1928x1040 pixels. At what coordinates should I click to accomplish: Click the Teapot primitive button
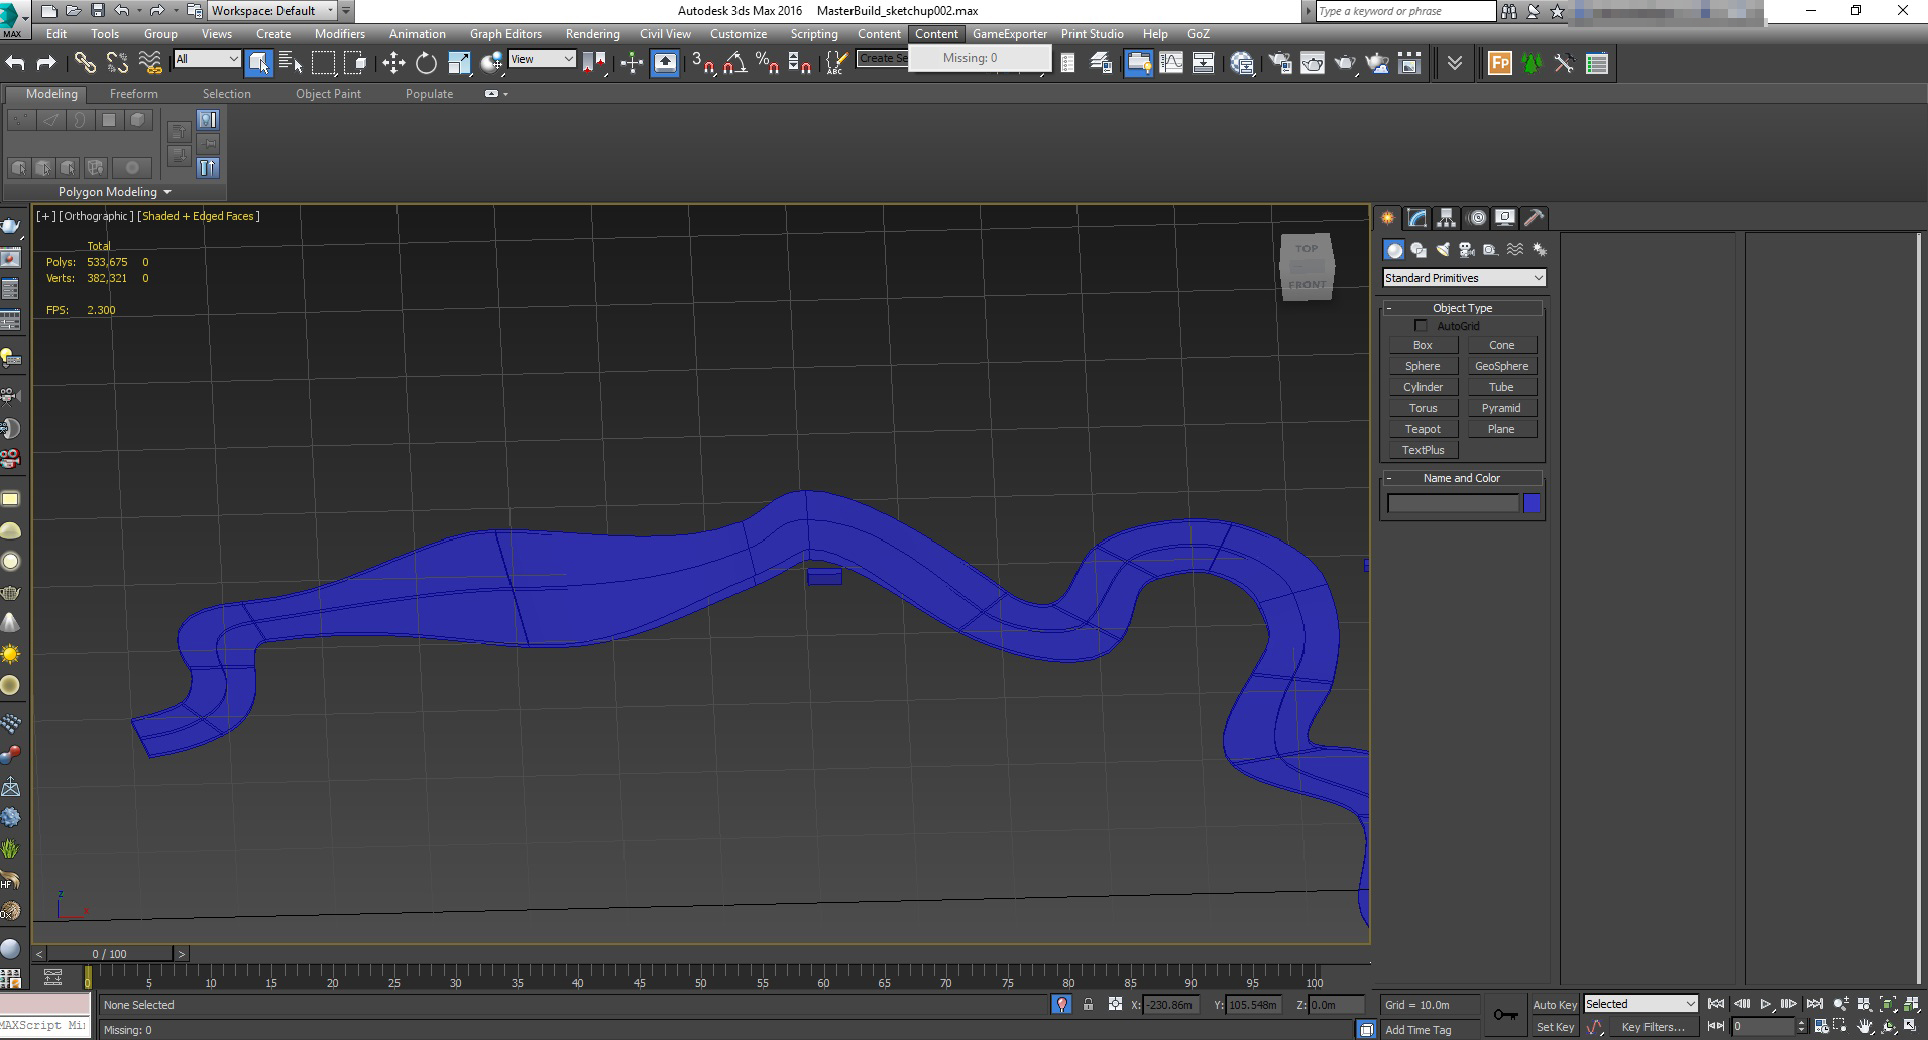click(1422, 429)
